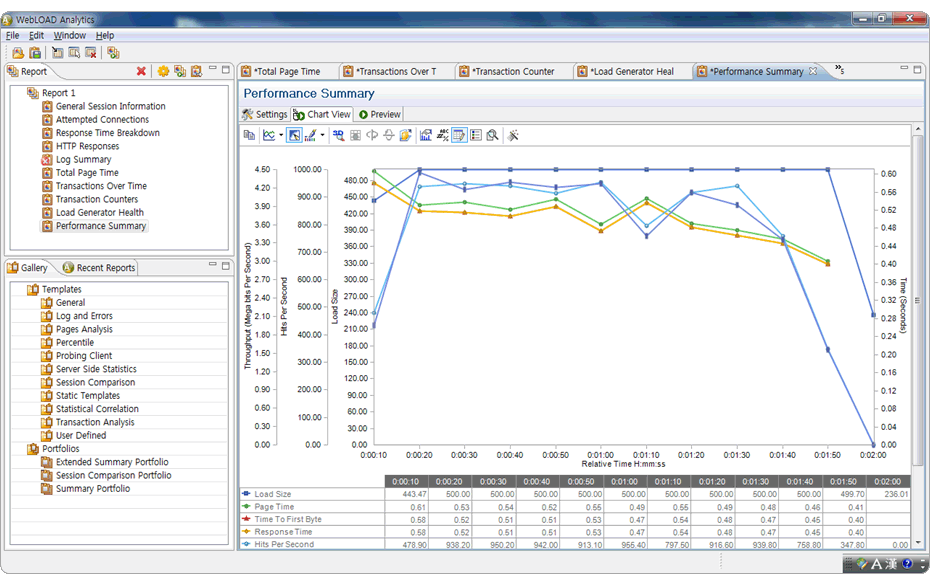Click the run report icon beside the gear
The width and height of the screenshot is (931, 575).
180,71
